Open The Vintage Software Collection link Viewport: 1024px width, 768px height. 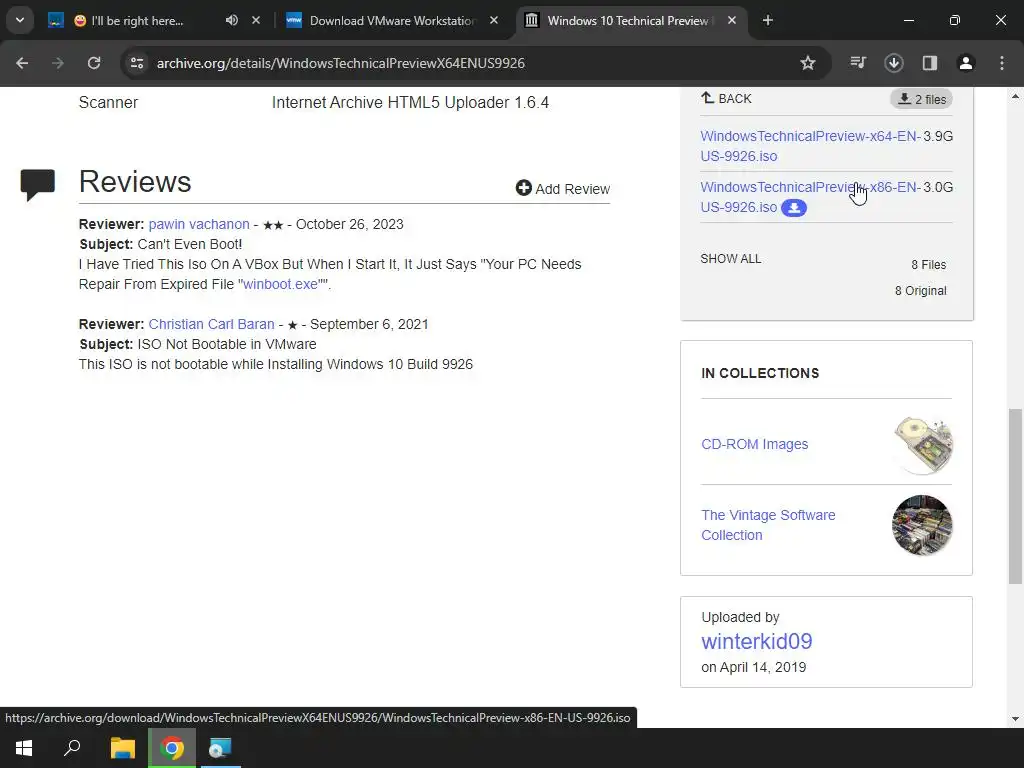(x=768, y=525)
